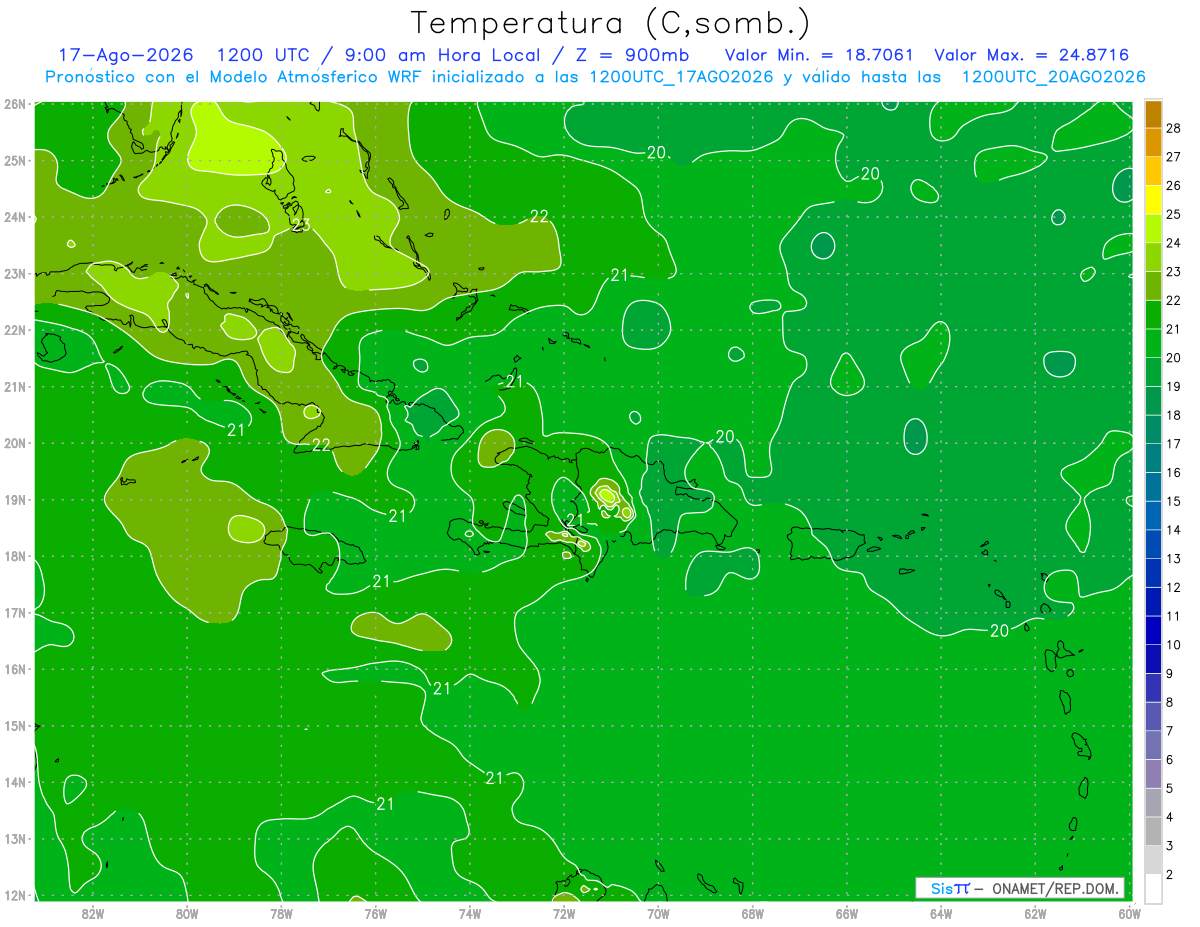Click color bar value "2"
Viewport: 1200px width, 927px height.
[1170, 875]
